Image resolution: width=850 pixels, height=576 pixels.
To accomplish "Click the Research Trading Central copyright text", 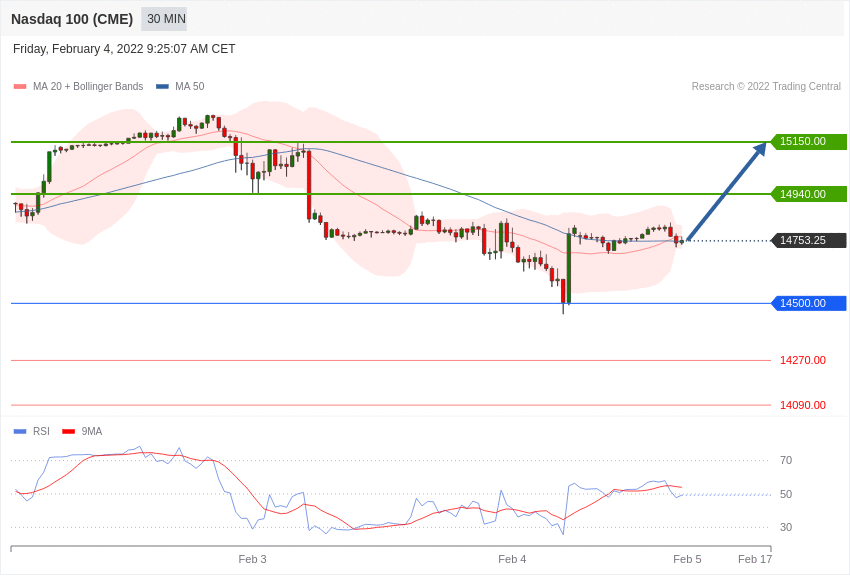I will tap(766, 87).
